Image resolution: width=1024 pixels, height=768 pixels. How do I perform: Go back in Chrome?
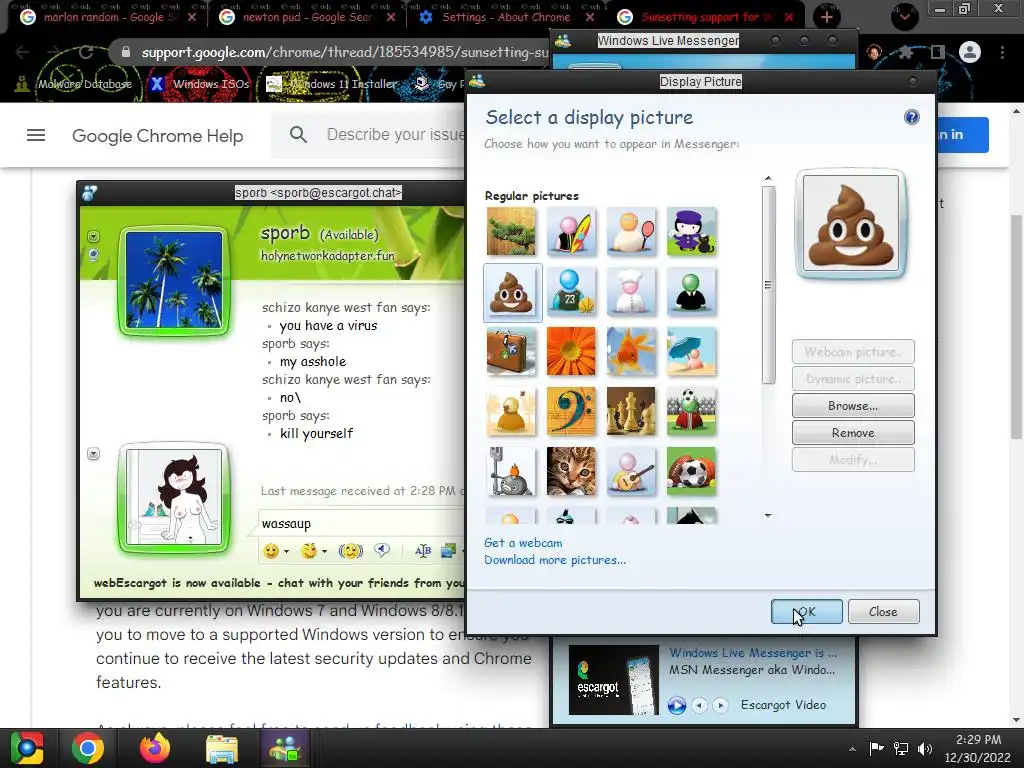pos(23,52)
